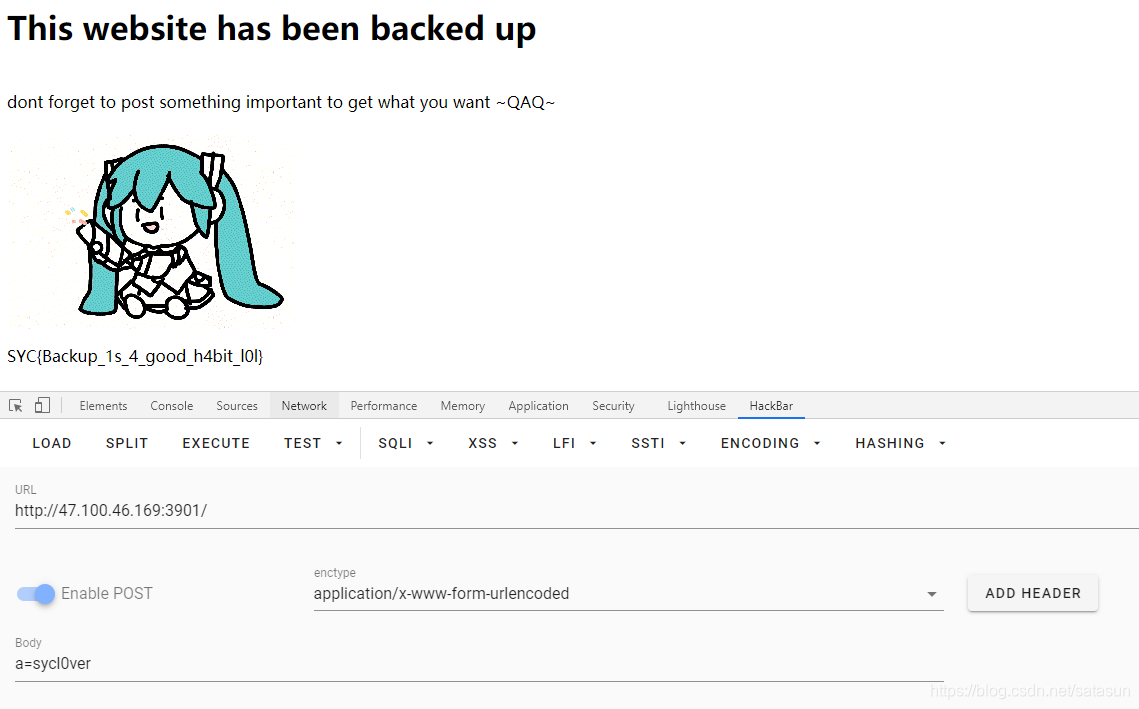Open the Lighthouse tab

coord(696,406)
